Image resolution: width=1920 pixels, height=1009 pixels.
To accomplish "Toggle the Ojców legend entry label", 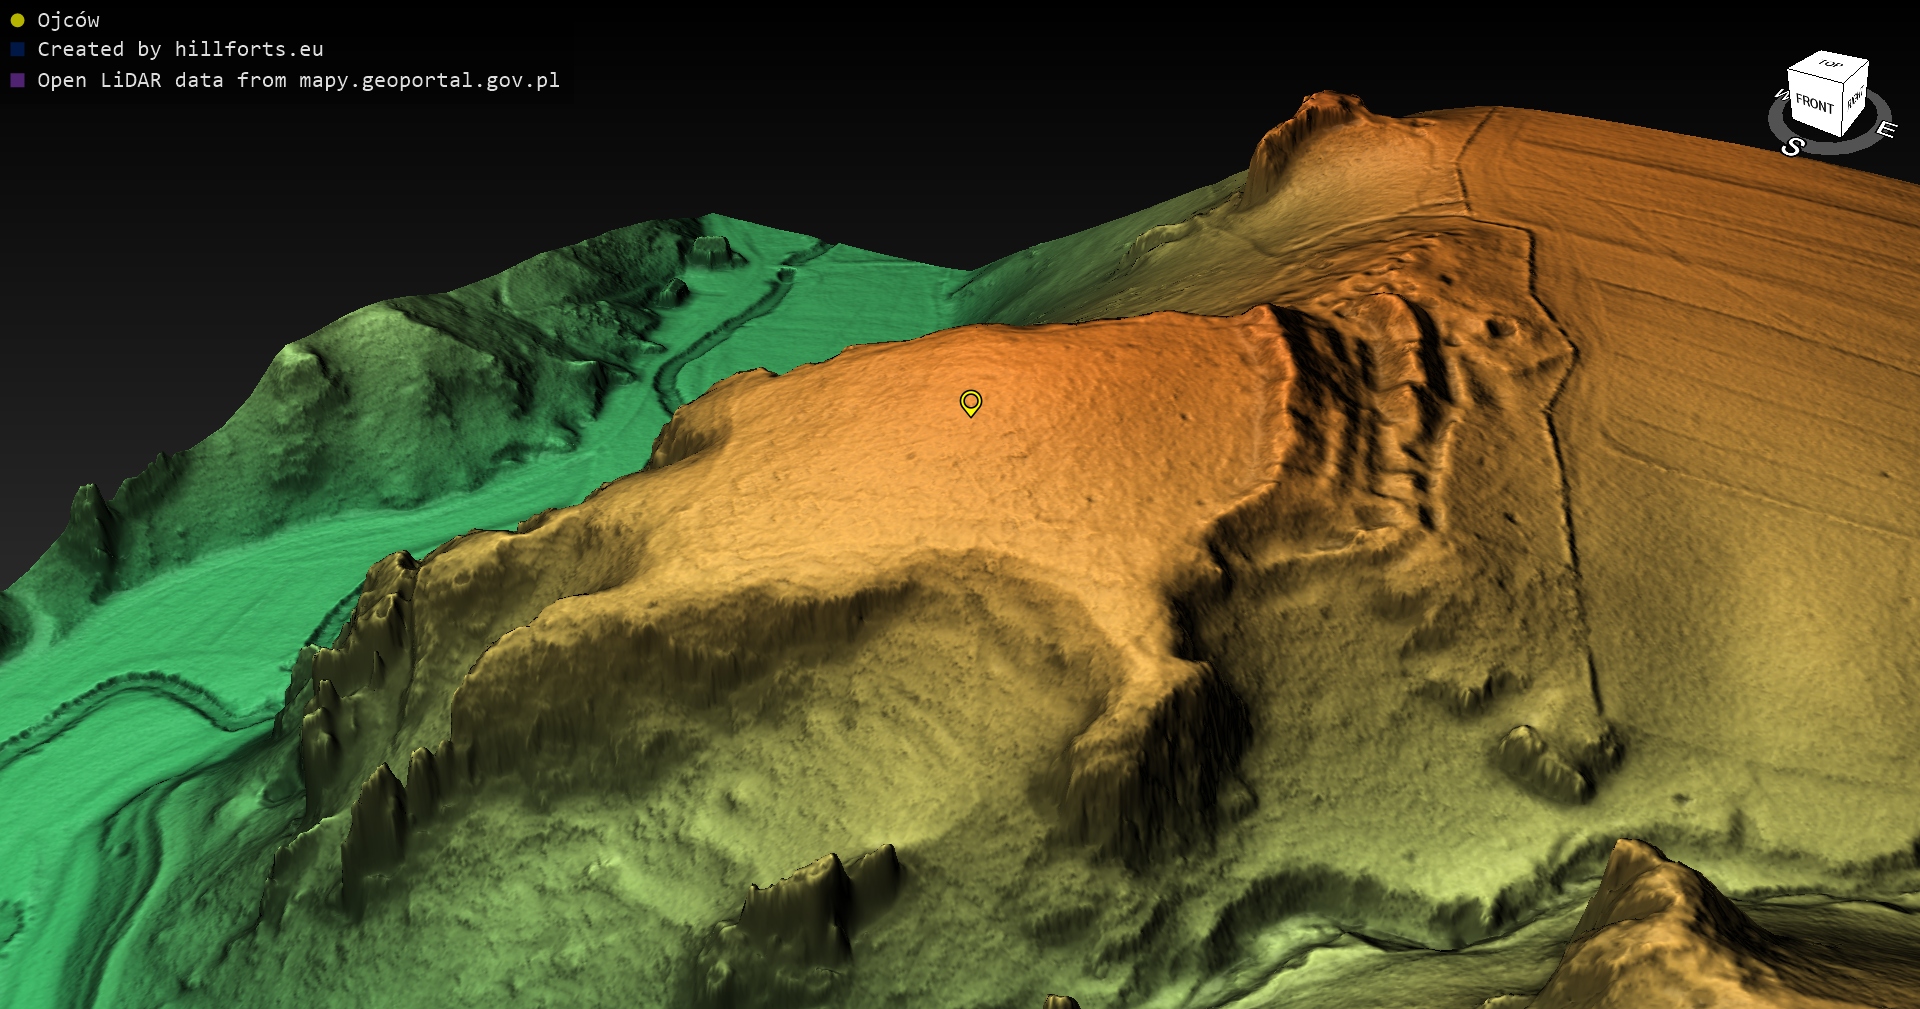I will 68,20.
